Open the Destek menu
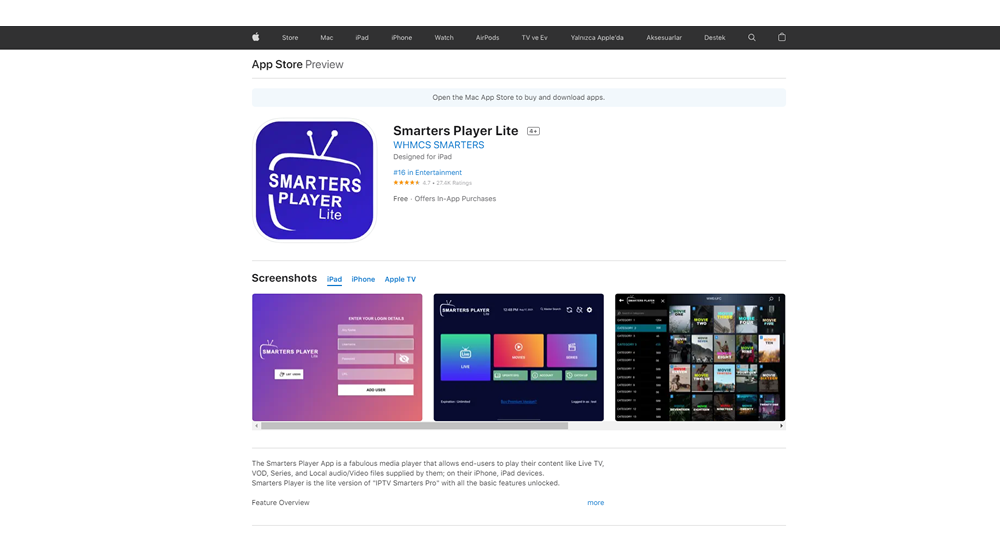 [714, 38]
